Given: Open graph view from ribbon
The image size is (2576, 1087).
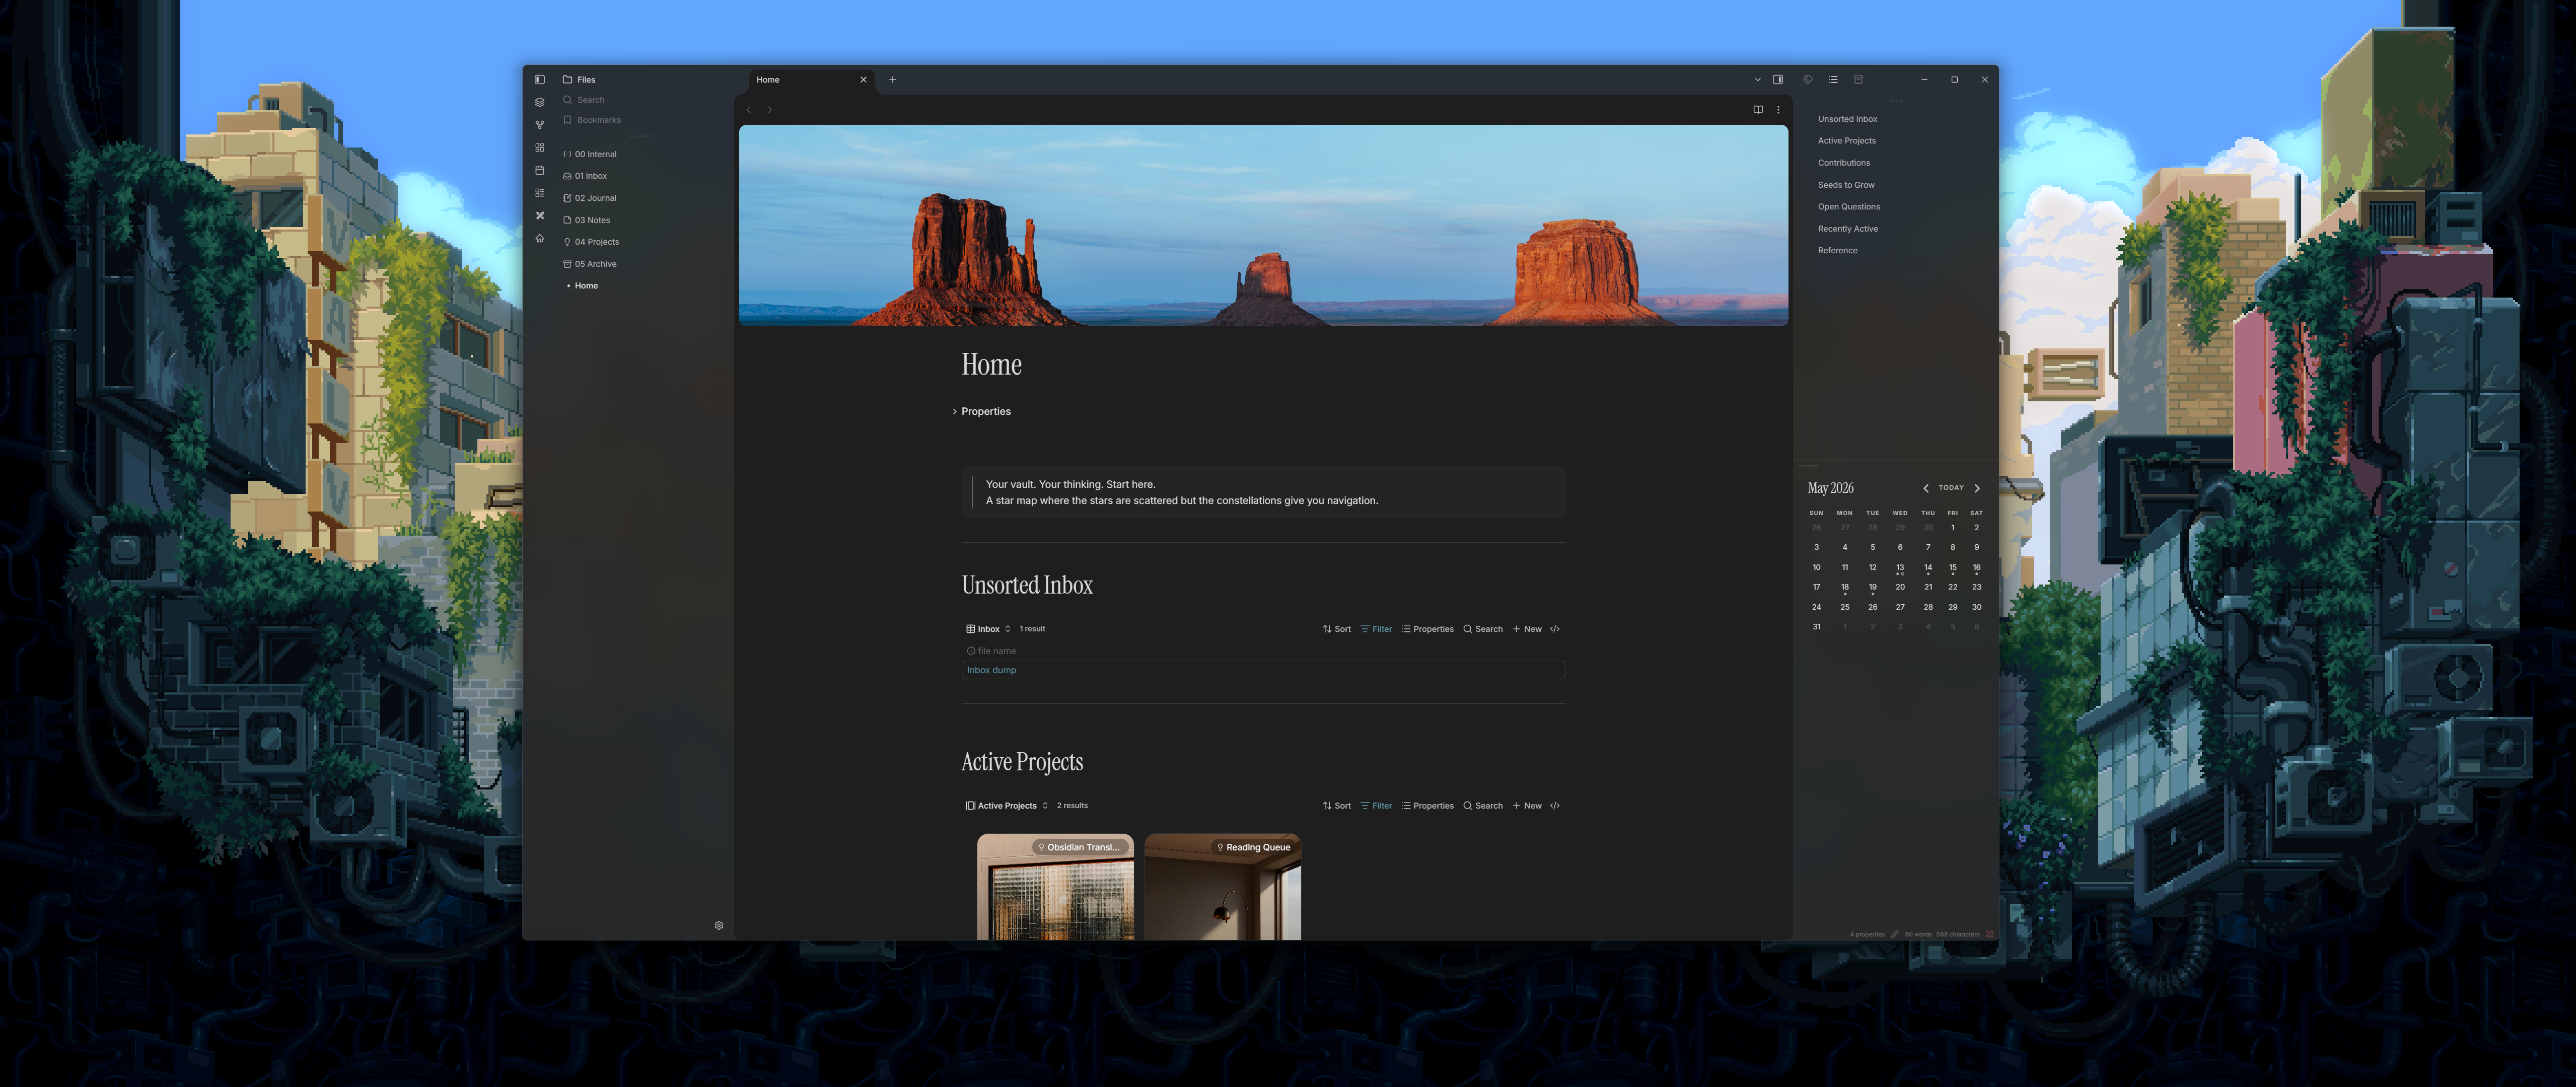Looking at the screenshot, I should (539, 125).
